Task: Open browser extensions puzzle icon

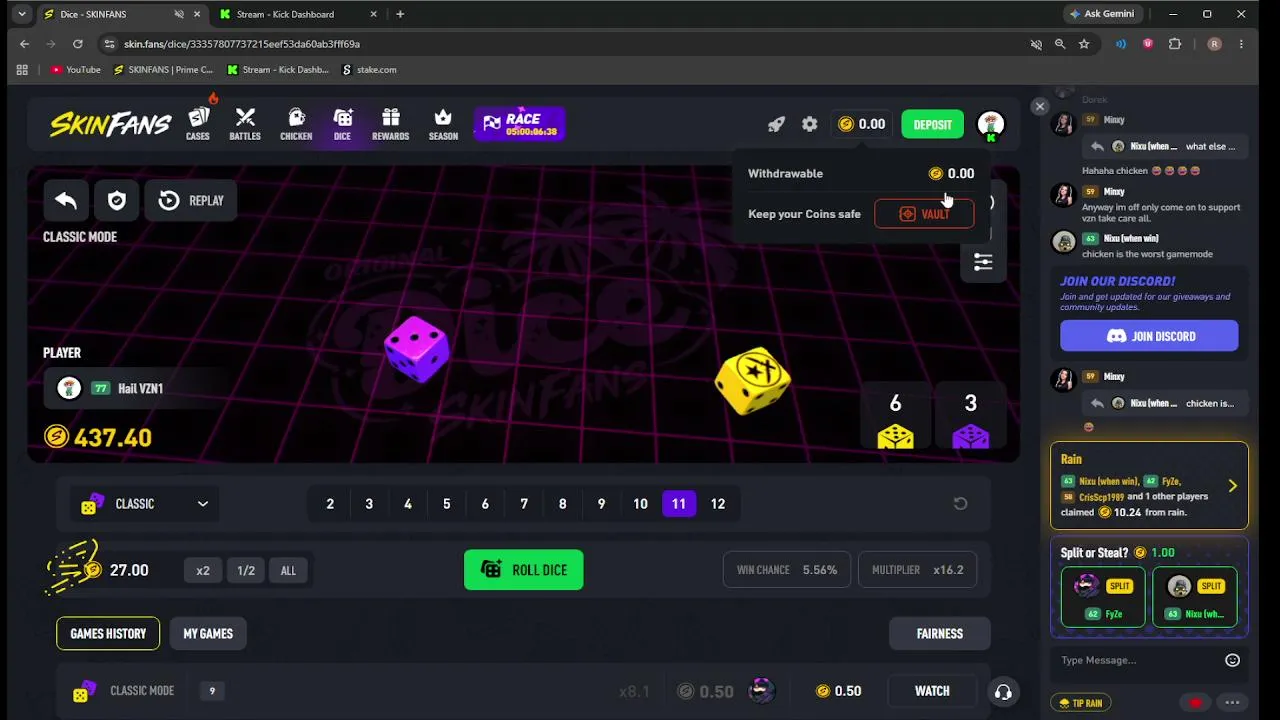Action: pos(1175,44)
